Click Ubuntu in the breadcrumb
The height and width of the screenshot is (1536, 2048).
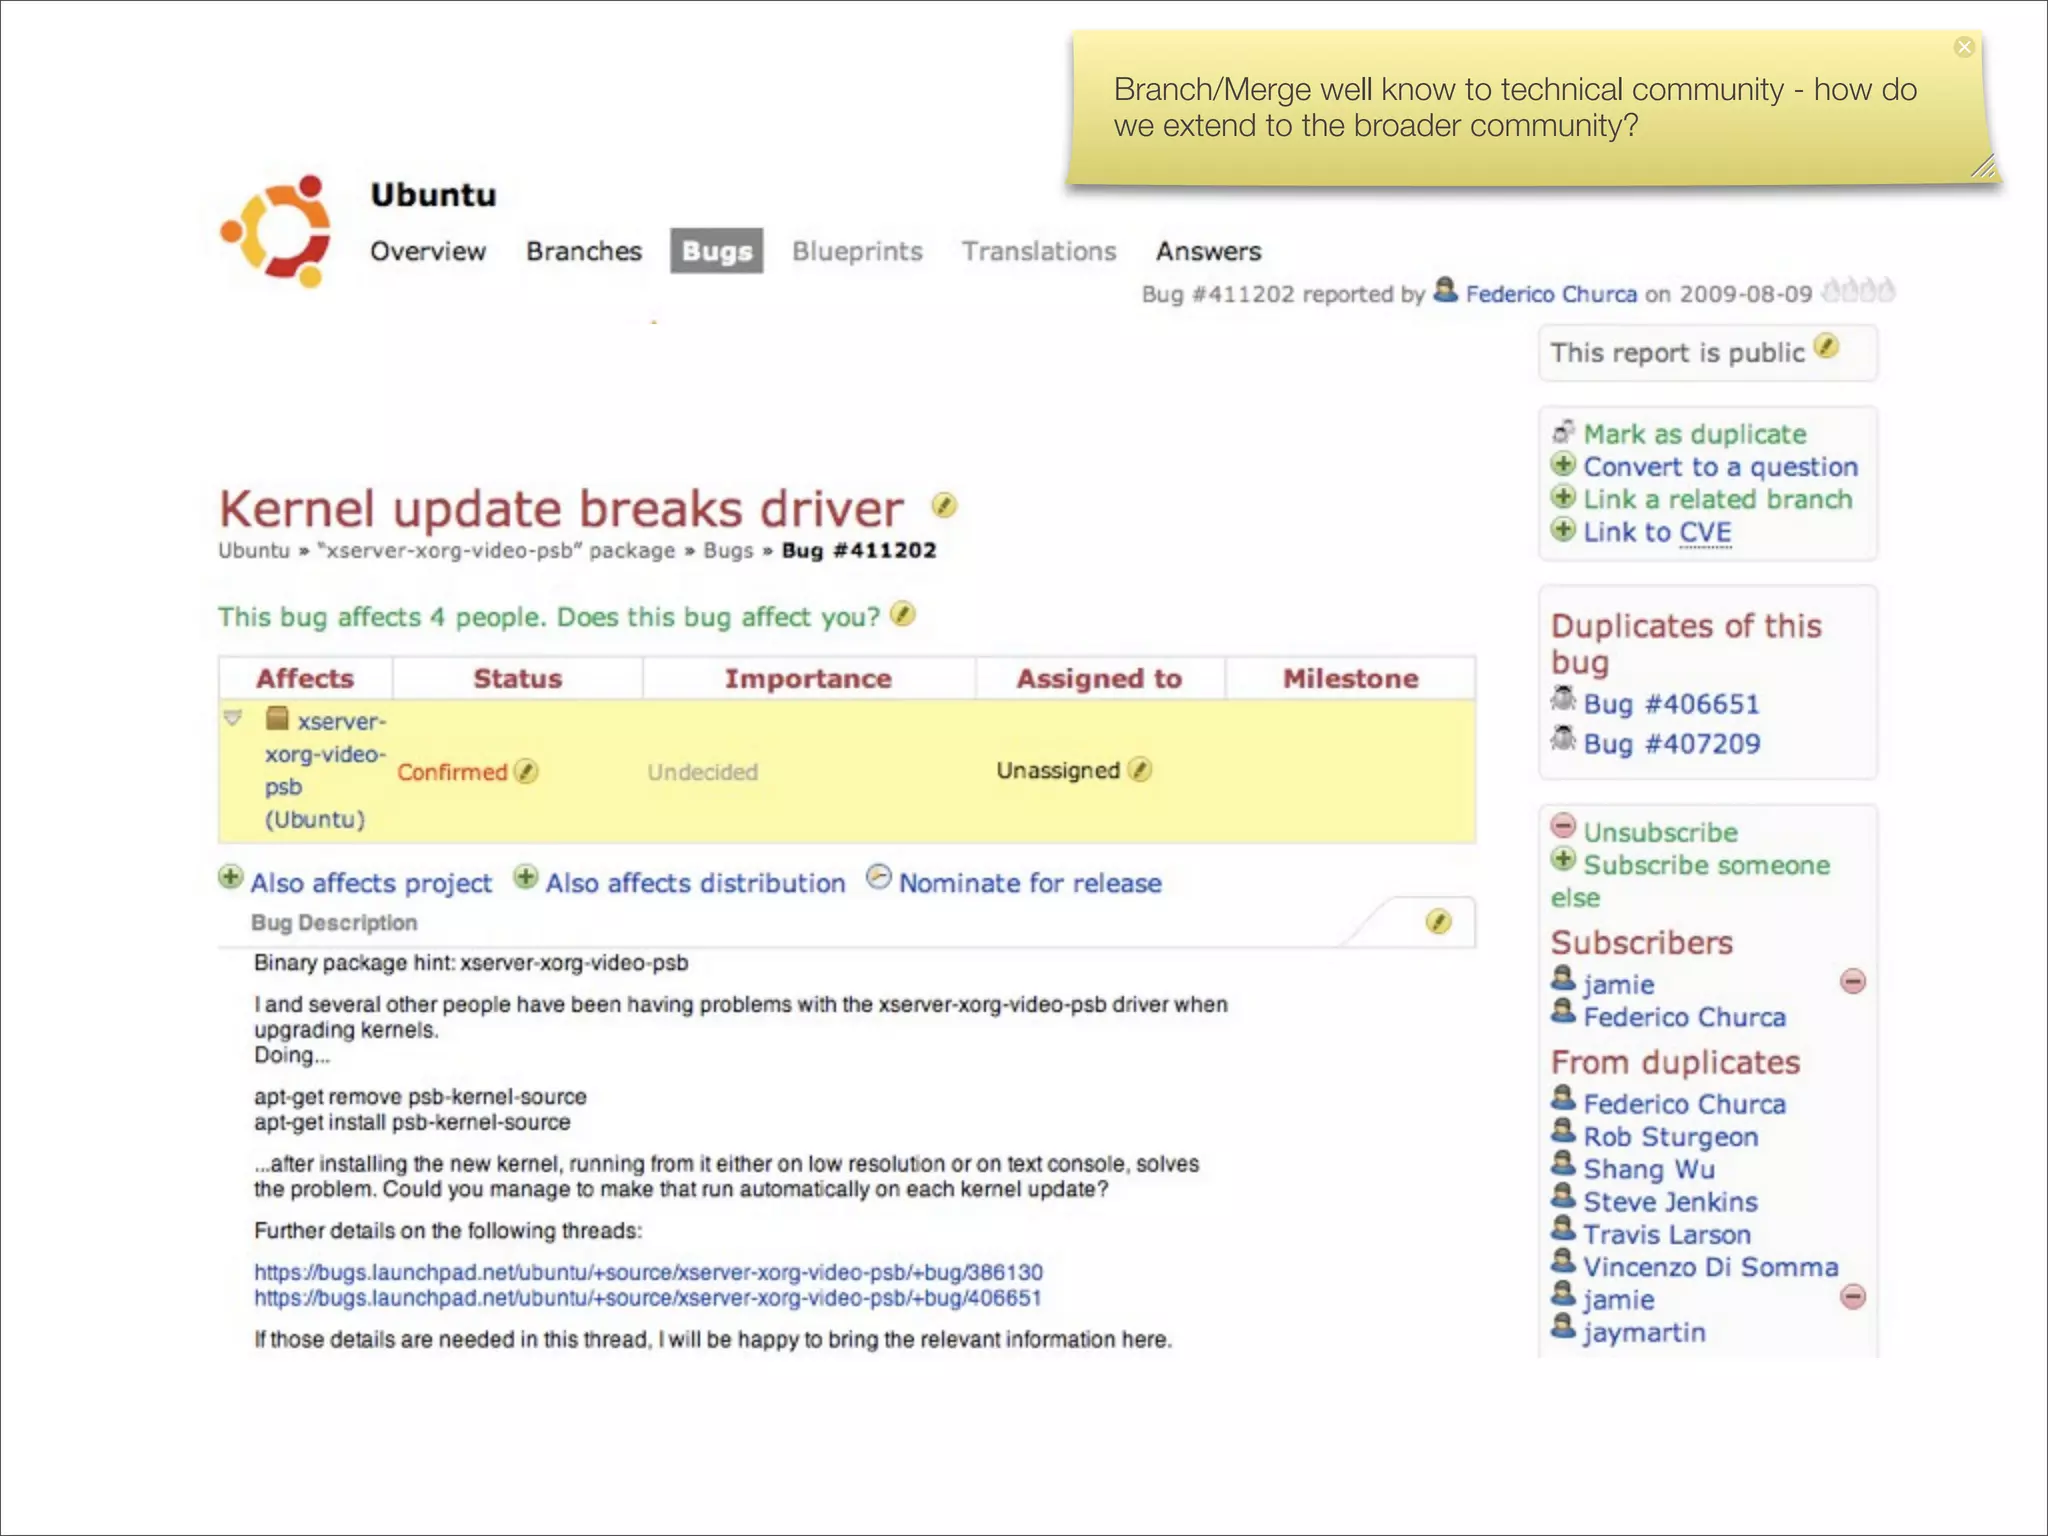(254, 551)
